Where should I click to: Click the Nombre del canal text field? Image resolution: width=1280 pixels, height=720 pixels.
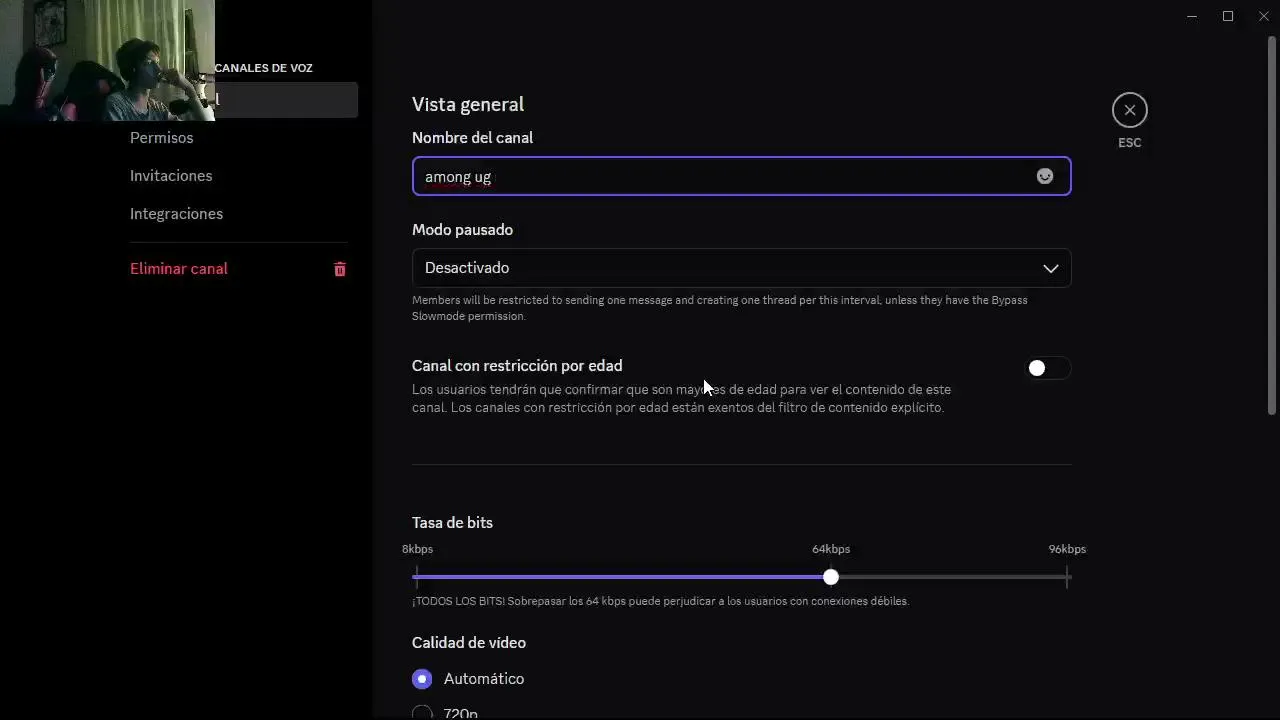tap(720, 176)
